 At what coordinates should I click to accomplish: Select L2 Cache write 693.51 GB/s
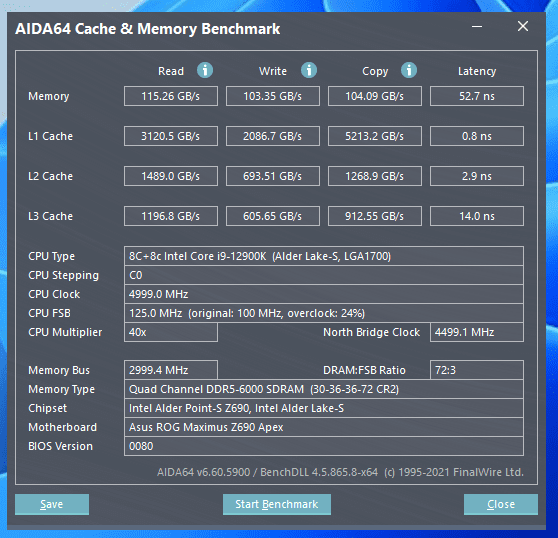273,176
